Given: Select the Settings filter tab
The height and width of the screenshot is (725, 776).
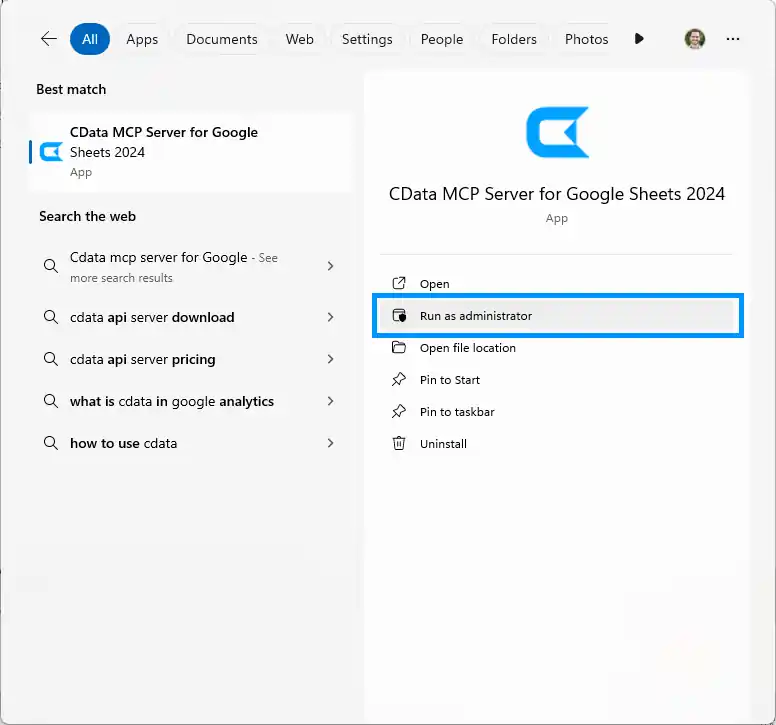Looking at the screenshot, I should pos(367,39).
